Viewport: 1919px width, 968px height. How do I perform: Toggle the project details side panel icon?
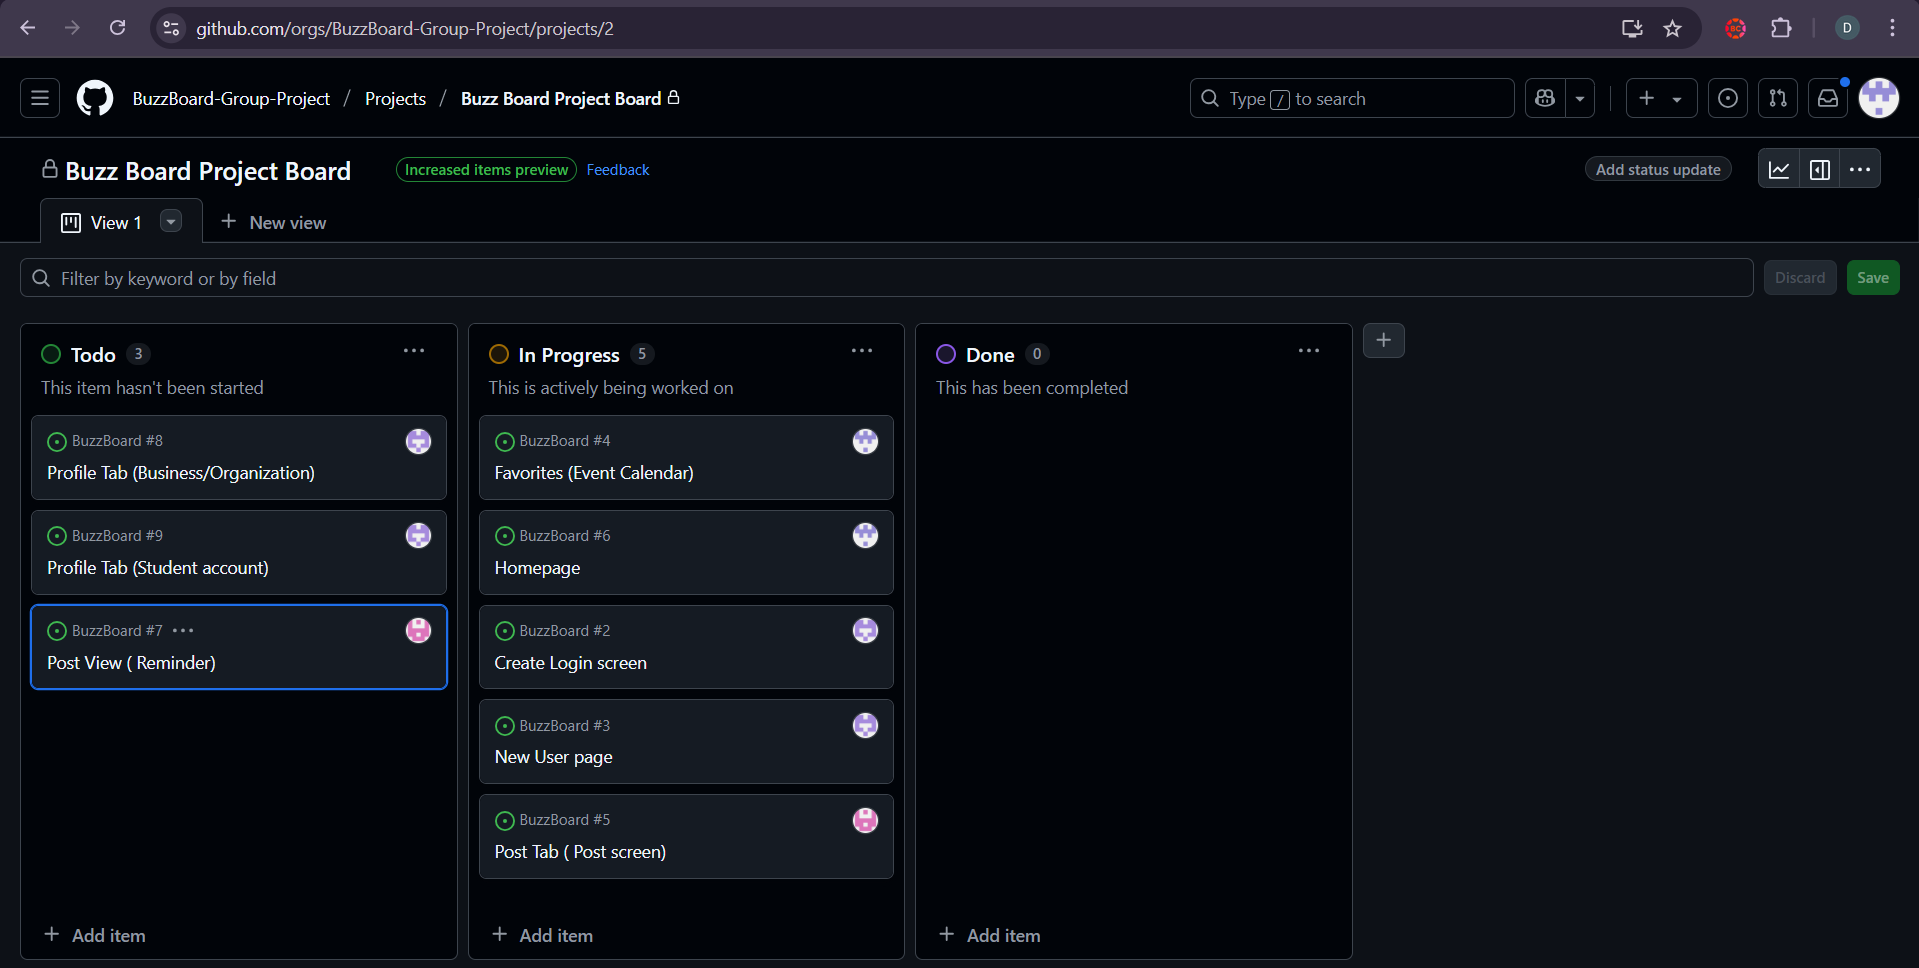click(1820, 169)
